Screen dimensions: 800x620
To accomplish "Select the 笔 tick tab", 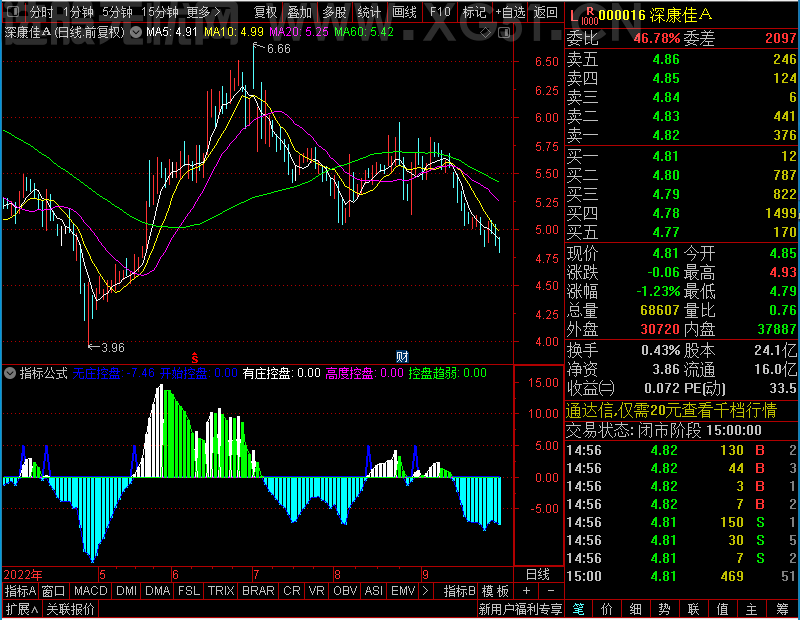I will click(578, 609).
